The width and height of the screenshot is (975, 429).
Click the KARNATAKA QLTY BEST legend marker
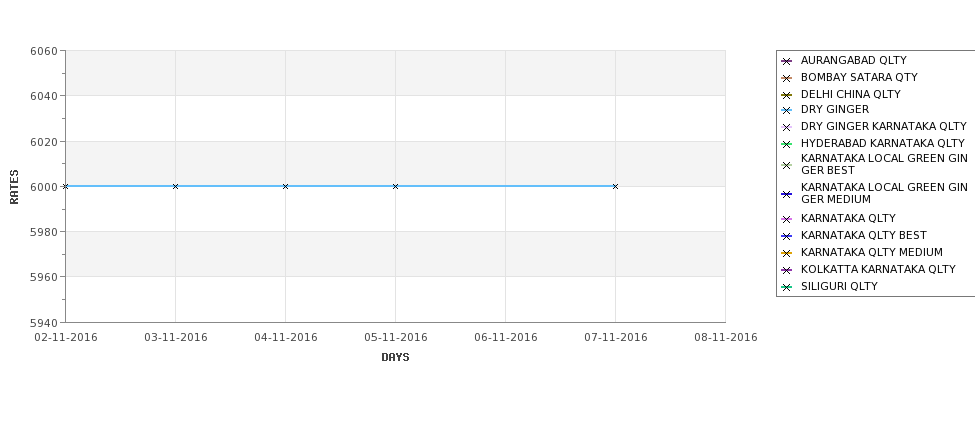[x=787, y=236]
